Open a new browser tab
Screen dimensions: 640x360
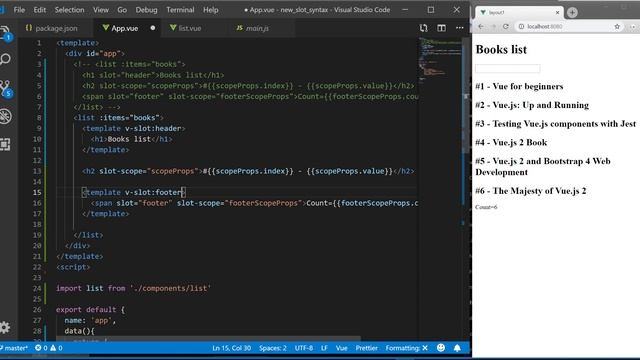coord(572,13)
